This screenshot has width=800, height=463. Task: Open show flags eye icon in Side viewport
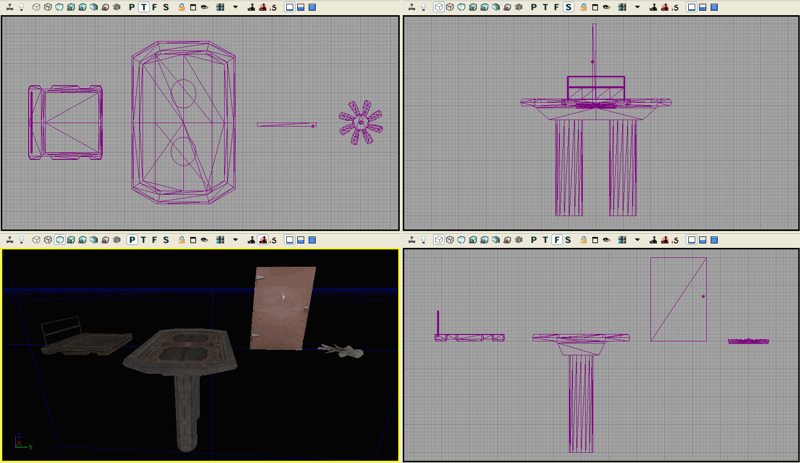point(607,7)
